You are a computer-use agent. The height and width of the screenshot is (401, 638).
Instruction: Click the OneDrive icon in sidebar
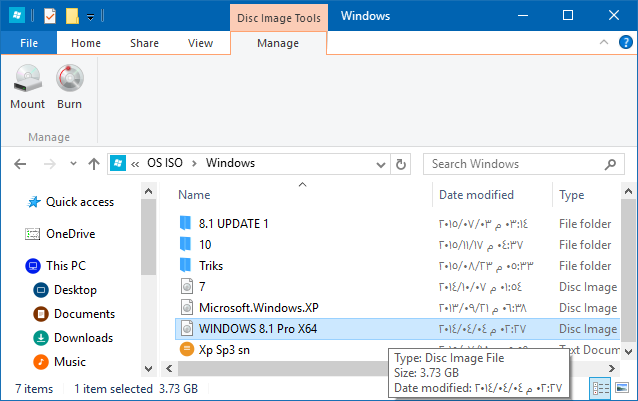pos(33,234)
